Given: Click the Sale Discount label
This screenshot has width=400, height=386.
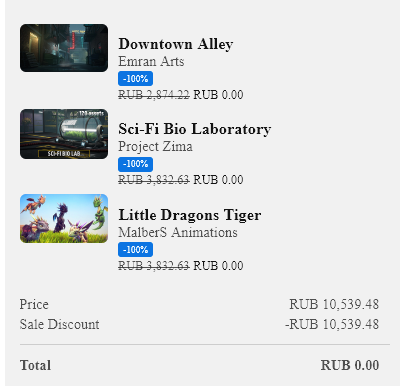Looking at the screenshot, I should tap(59, 324).
